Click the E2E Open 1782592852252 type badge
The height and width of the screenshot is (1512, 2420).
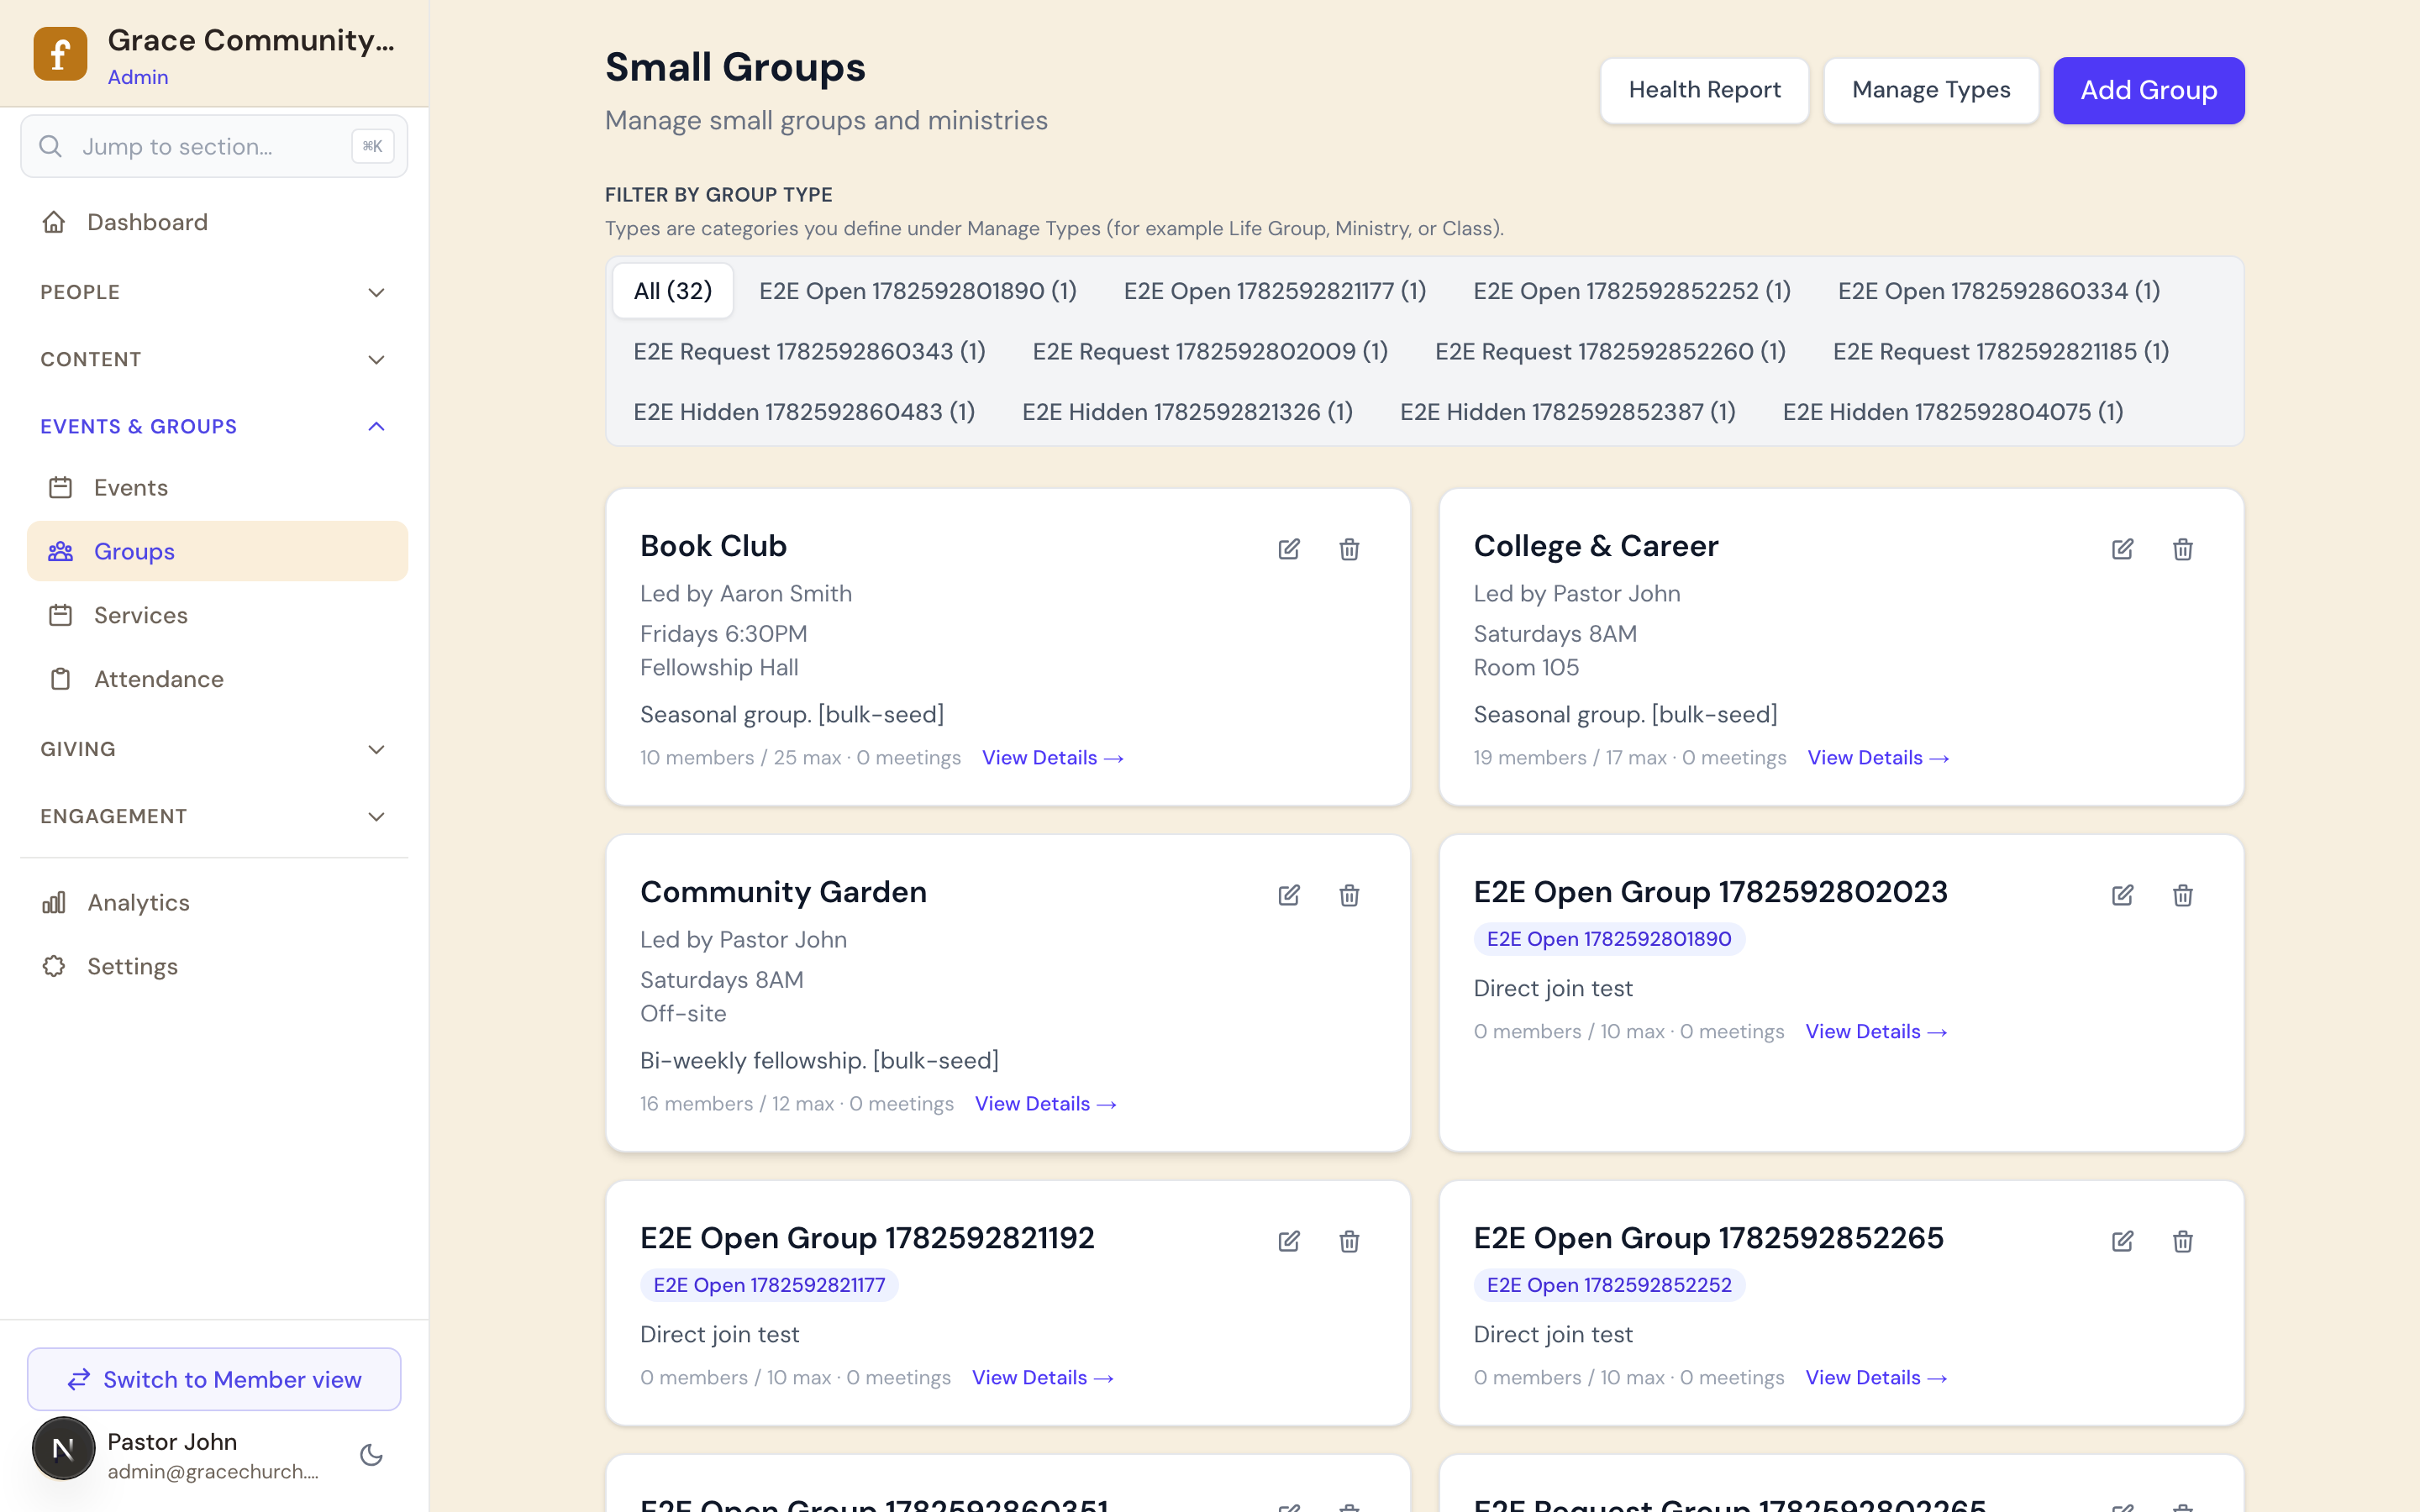[1608, 1285]
